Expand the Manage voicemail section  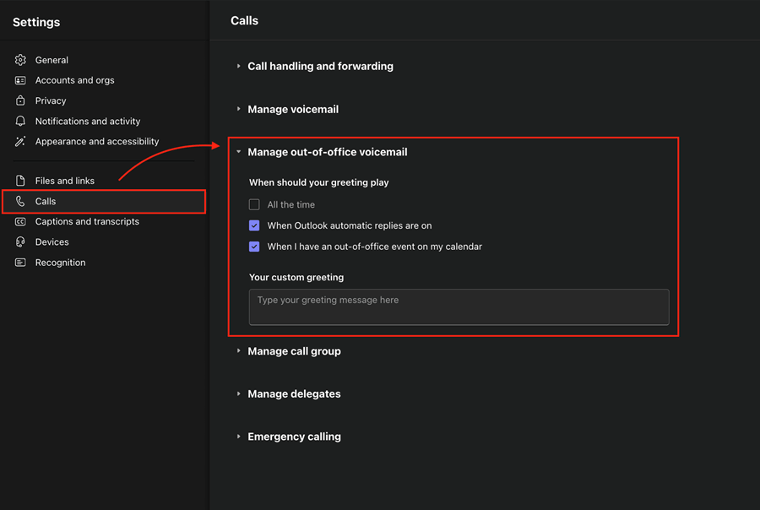(x=293, y=109)
